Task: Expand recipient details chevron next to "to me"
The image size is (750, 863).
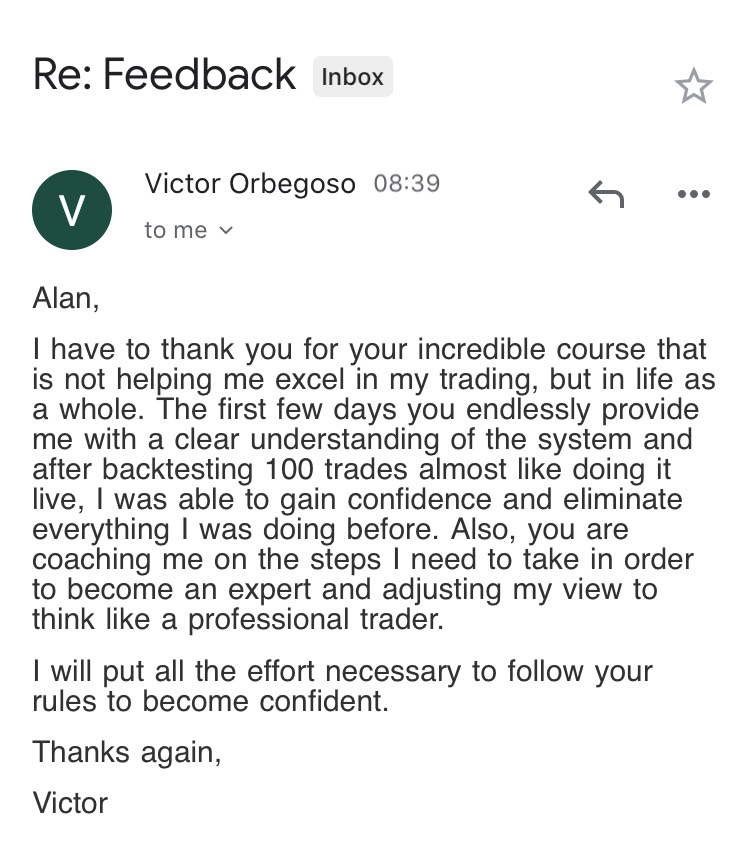Action: (225, 231)
